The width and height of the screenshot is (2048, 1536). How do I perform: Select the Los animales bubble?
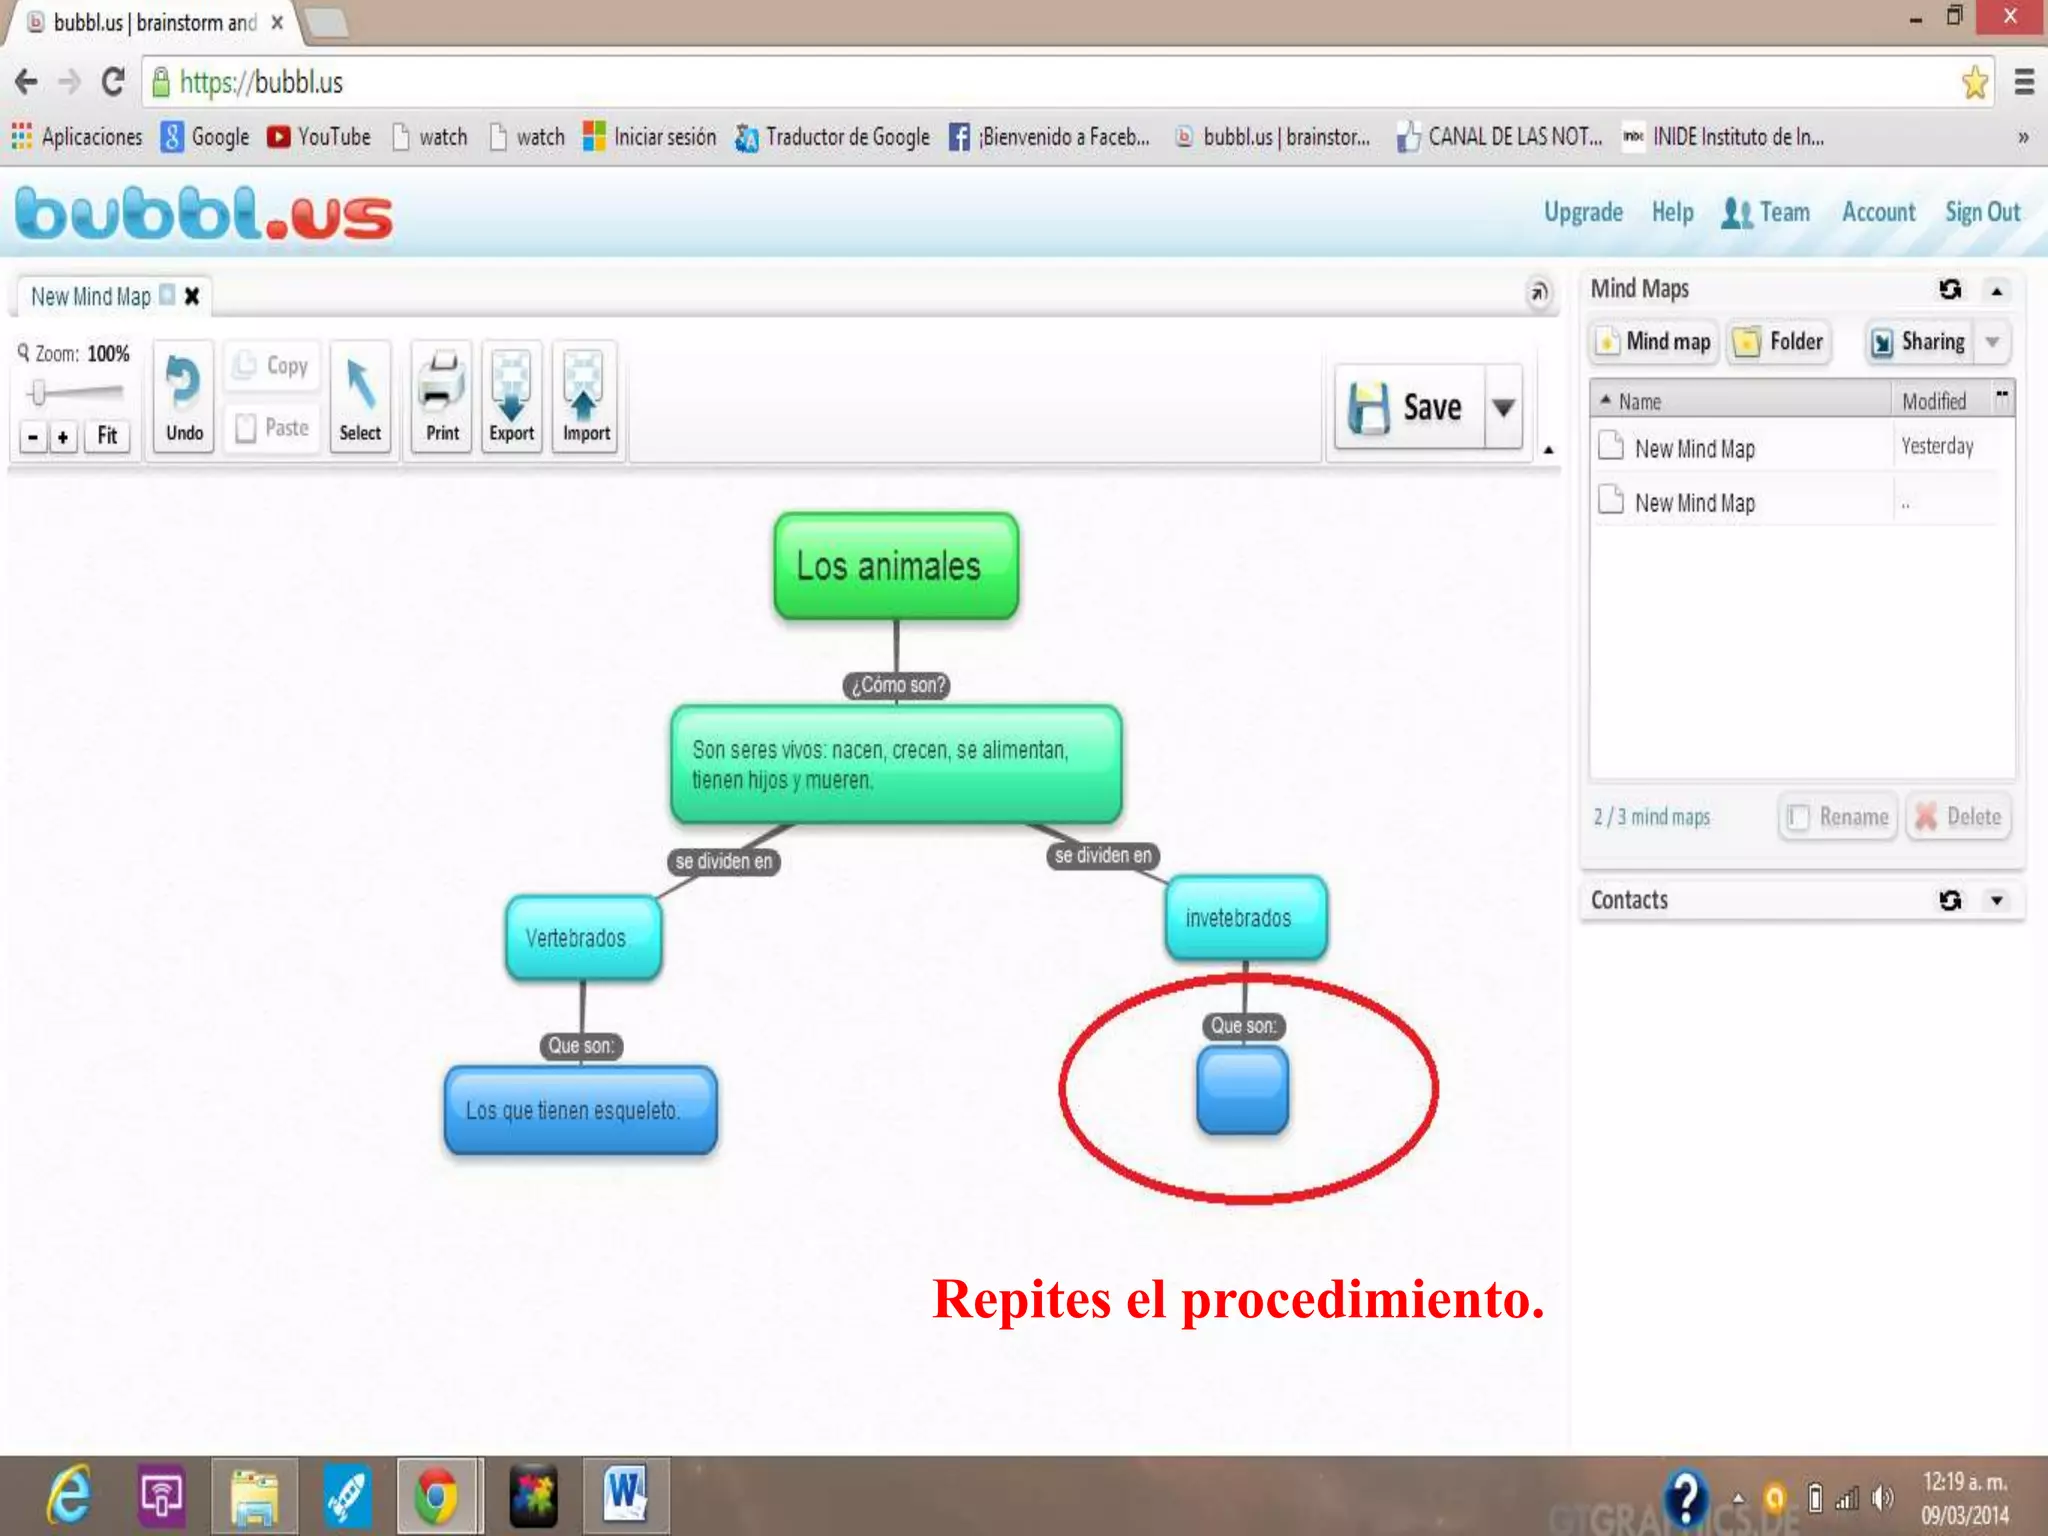(896, 566)
